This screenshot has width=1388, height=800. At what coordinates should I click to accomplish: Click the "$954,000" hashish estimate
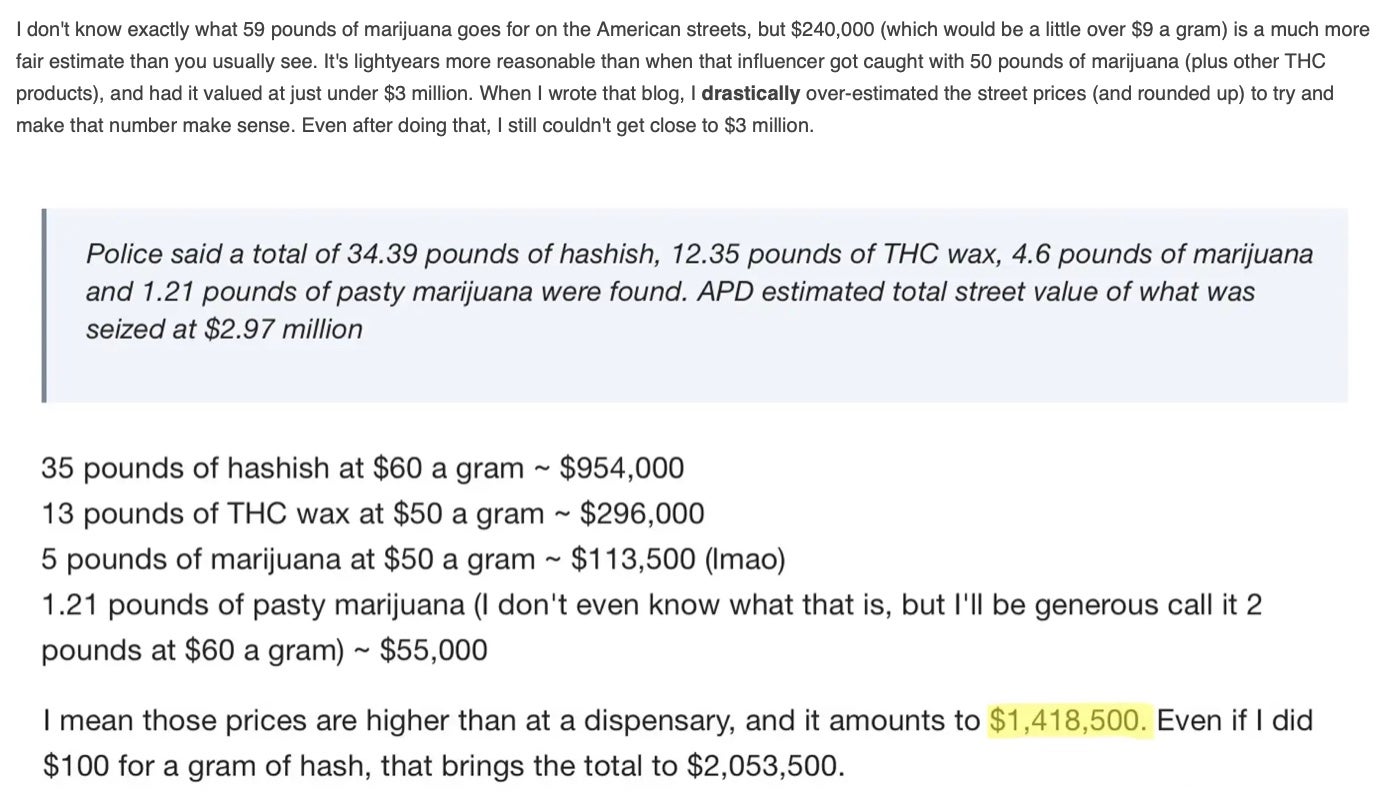pyautogui.click(x=622, y=467)
